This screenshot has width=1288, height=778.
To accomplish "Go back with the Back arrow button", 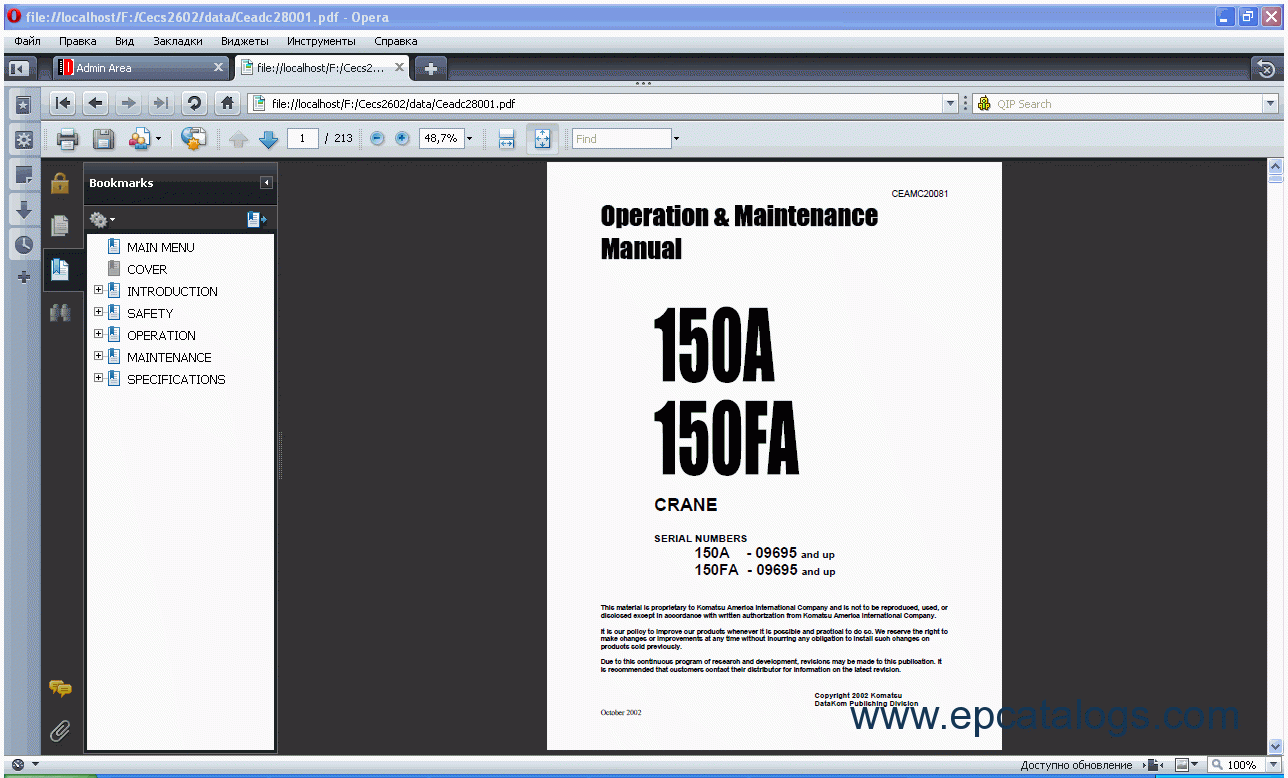I will (96, 103).
